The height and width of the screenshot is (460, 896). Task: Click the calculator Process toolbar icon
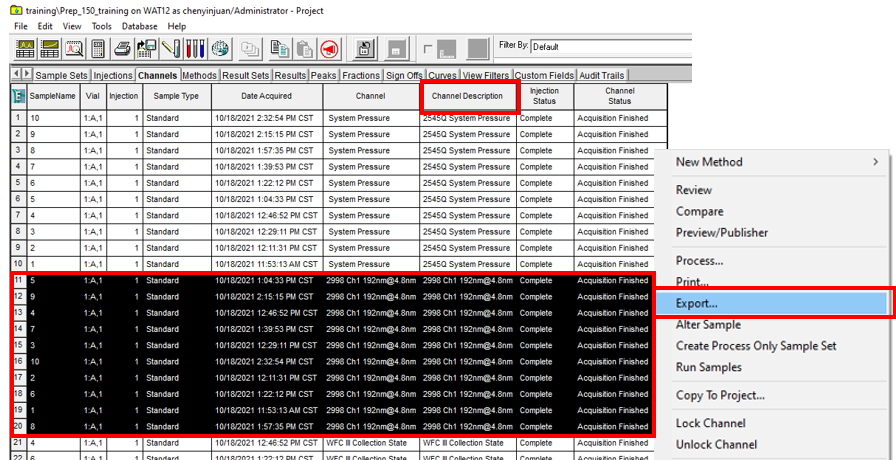point(98,49)
